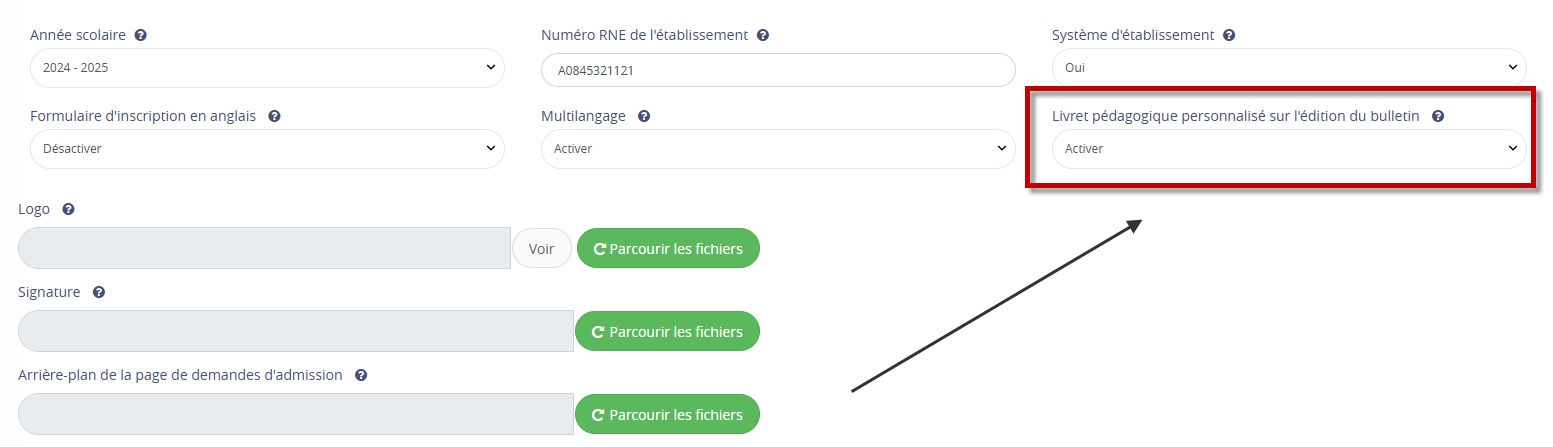Click the Voir button next to Logo
This screenshot has height=447, width=1553.
[542, 248]
